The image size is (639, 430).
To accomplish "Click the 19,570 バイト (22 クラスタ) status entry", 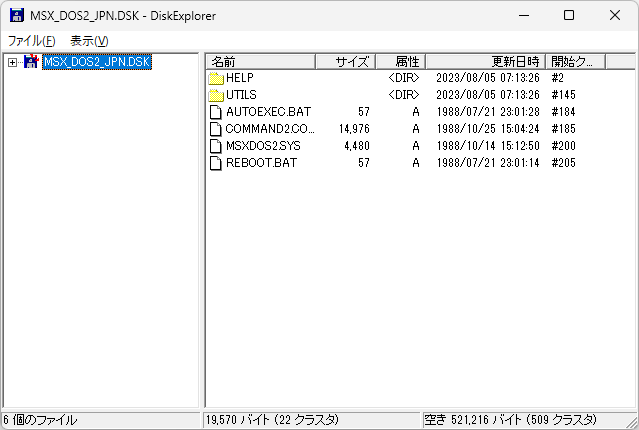I will tap(311, 420).
